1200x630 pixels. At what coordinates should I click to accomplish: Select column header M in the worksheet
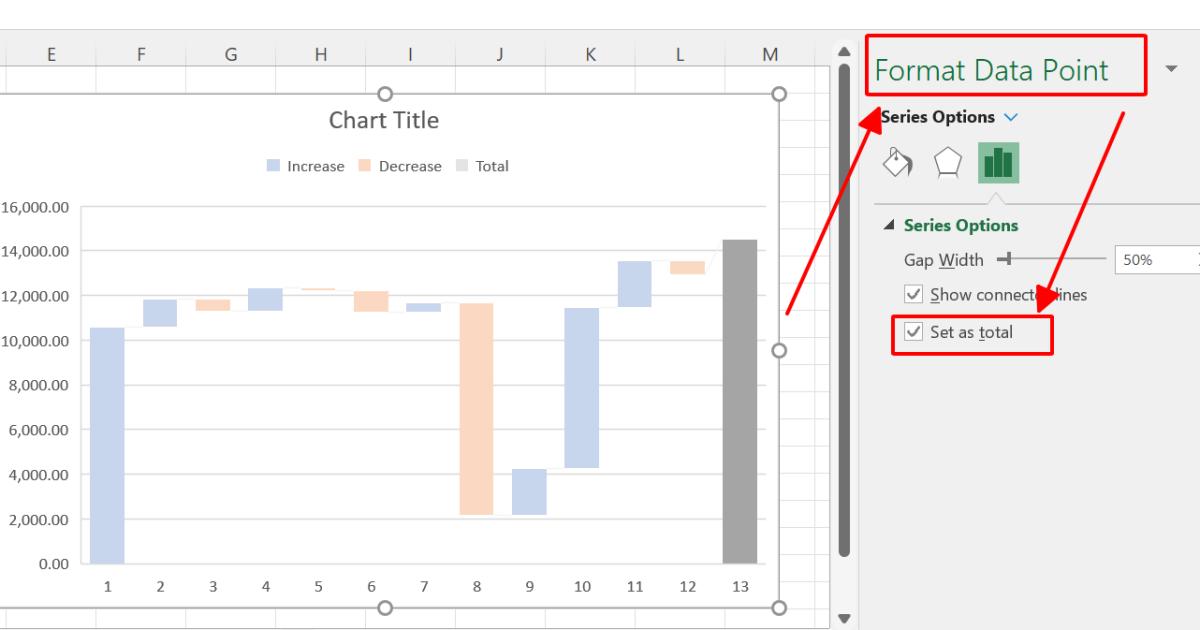(769, 54)
